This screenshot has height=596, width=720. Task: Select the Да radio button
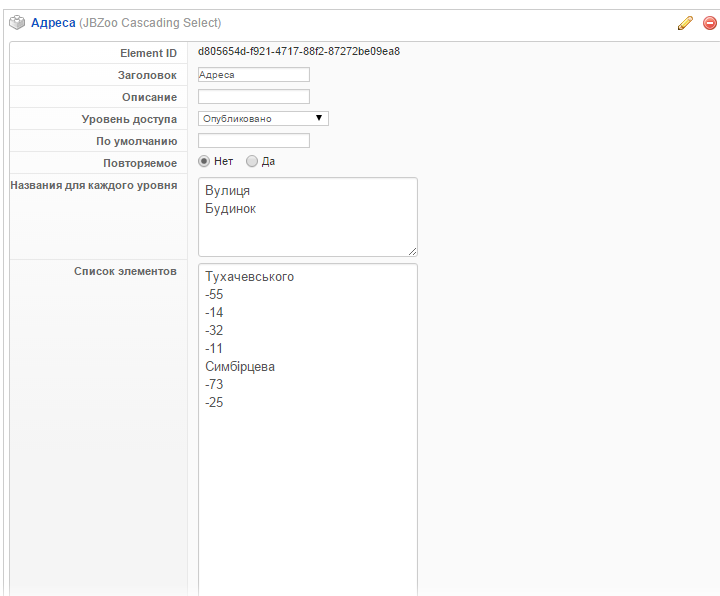pos(252,161)
